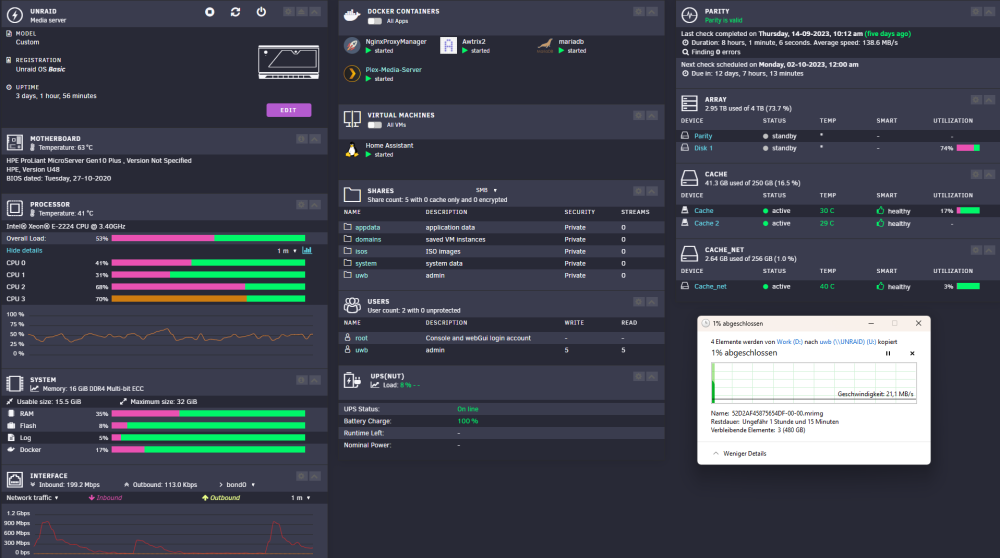Viewport: 1000px width, 558px height.
Task: Collapse the Cache tile with its chevron
Action: click(x=989, y=174)
